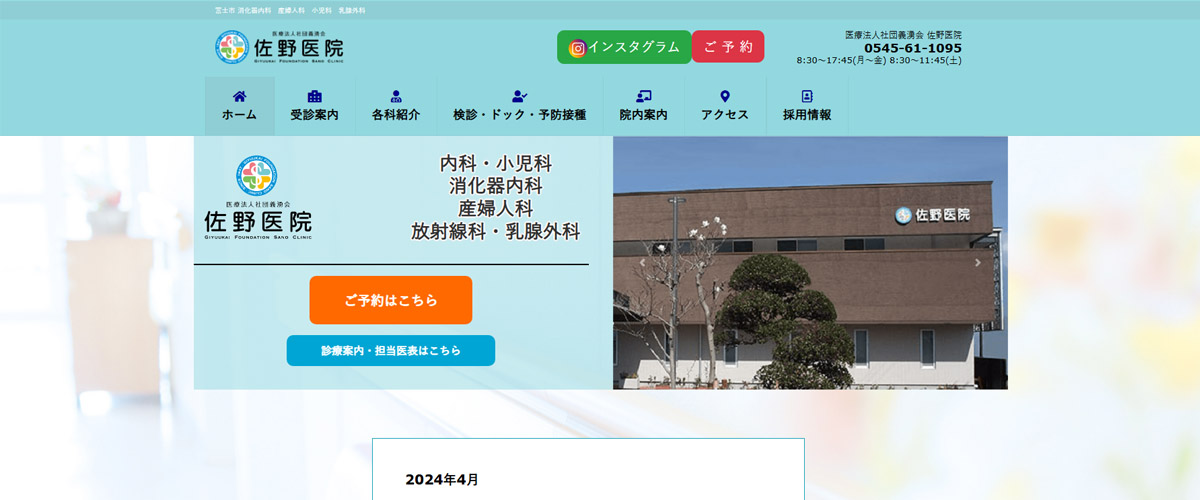Click the clinic building slideshow photo
Screen dimensions: 1200x500
pyautogui.click(x=810, y=300)
